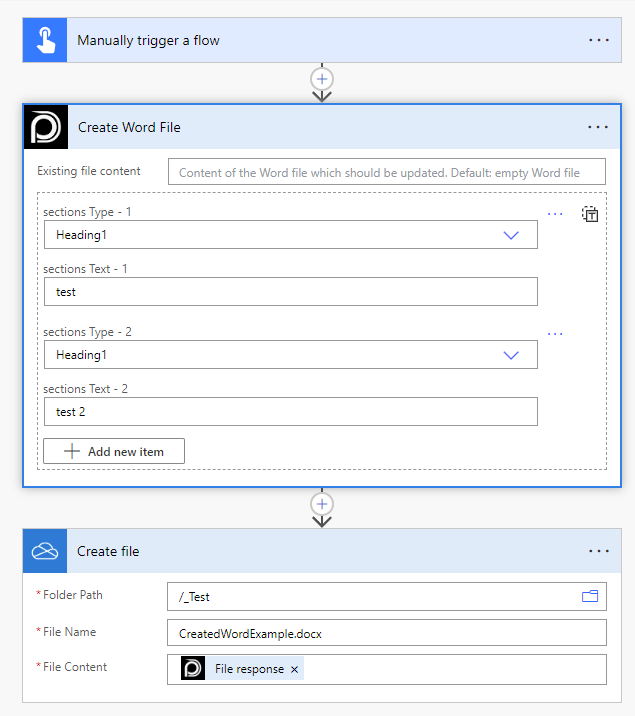Insert a step after the manual trigger
The image size is (635, 716).
322,78
